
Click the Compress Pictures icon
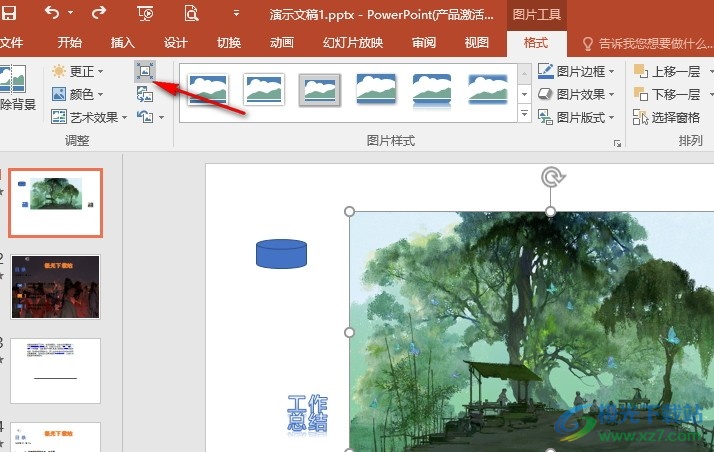[145, 71]
